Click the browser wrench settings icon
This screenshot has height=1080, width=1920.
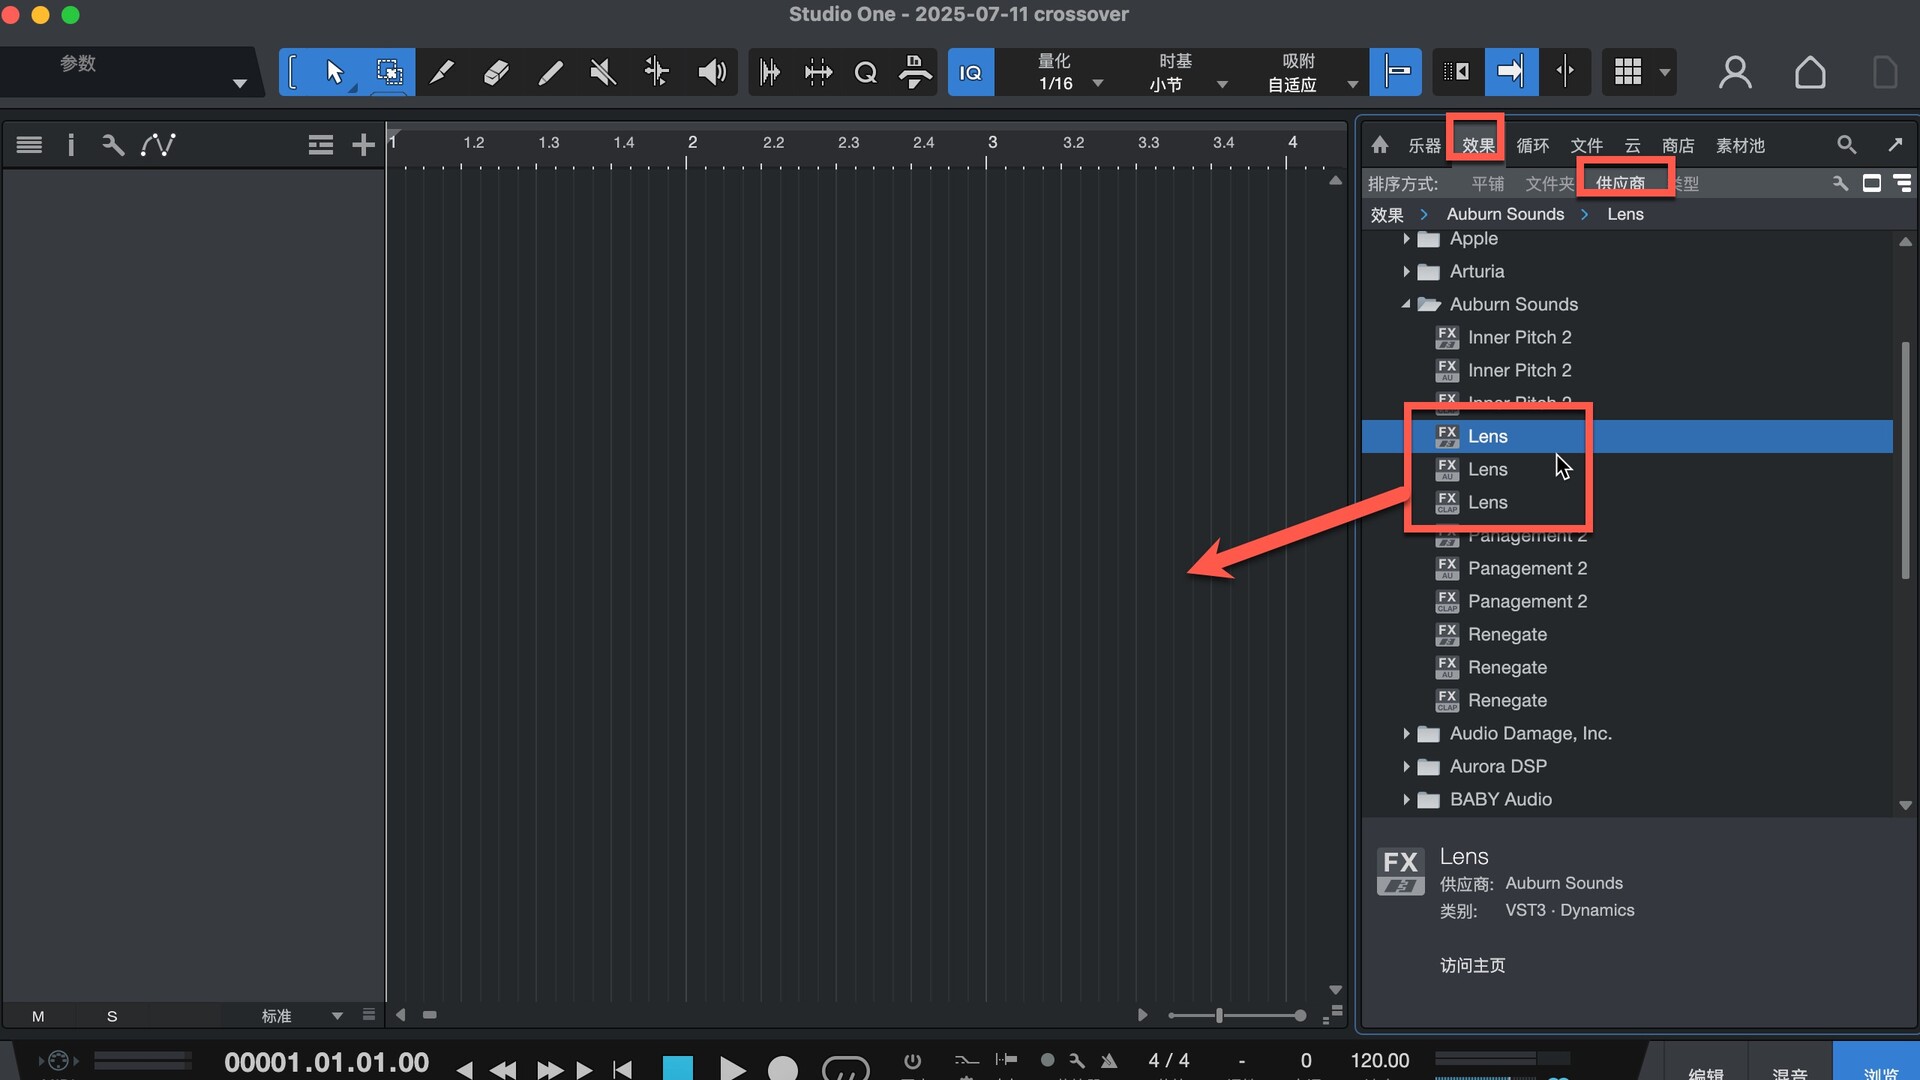(x=1840, y=183)
